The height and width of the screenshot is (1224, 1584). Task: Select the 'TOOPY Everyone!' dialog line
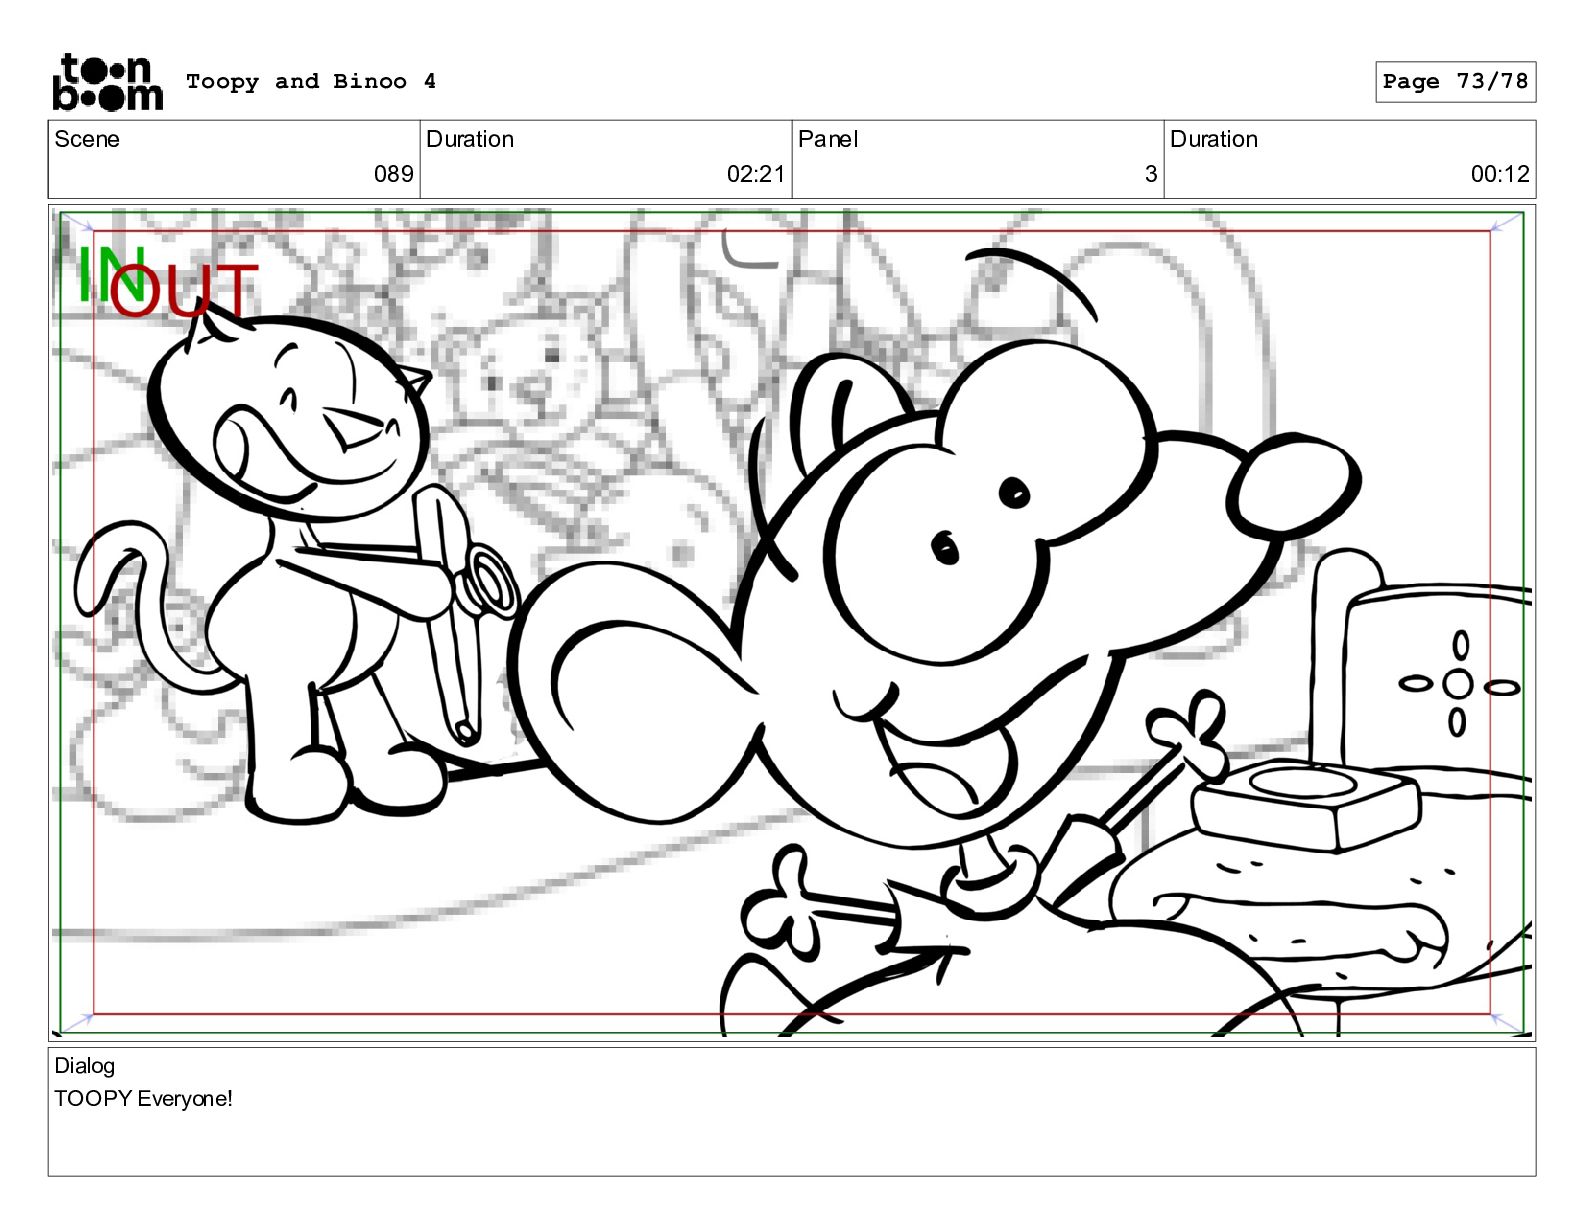143,1099
